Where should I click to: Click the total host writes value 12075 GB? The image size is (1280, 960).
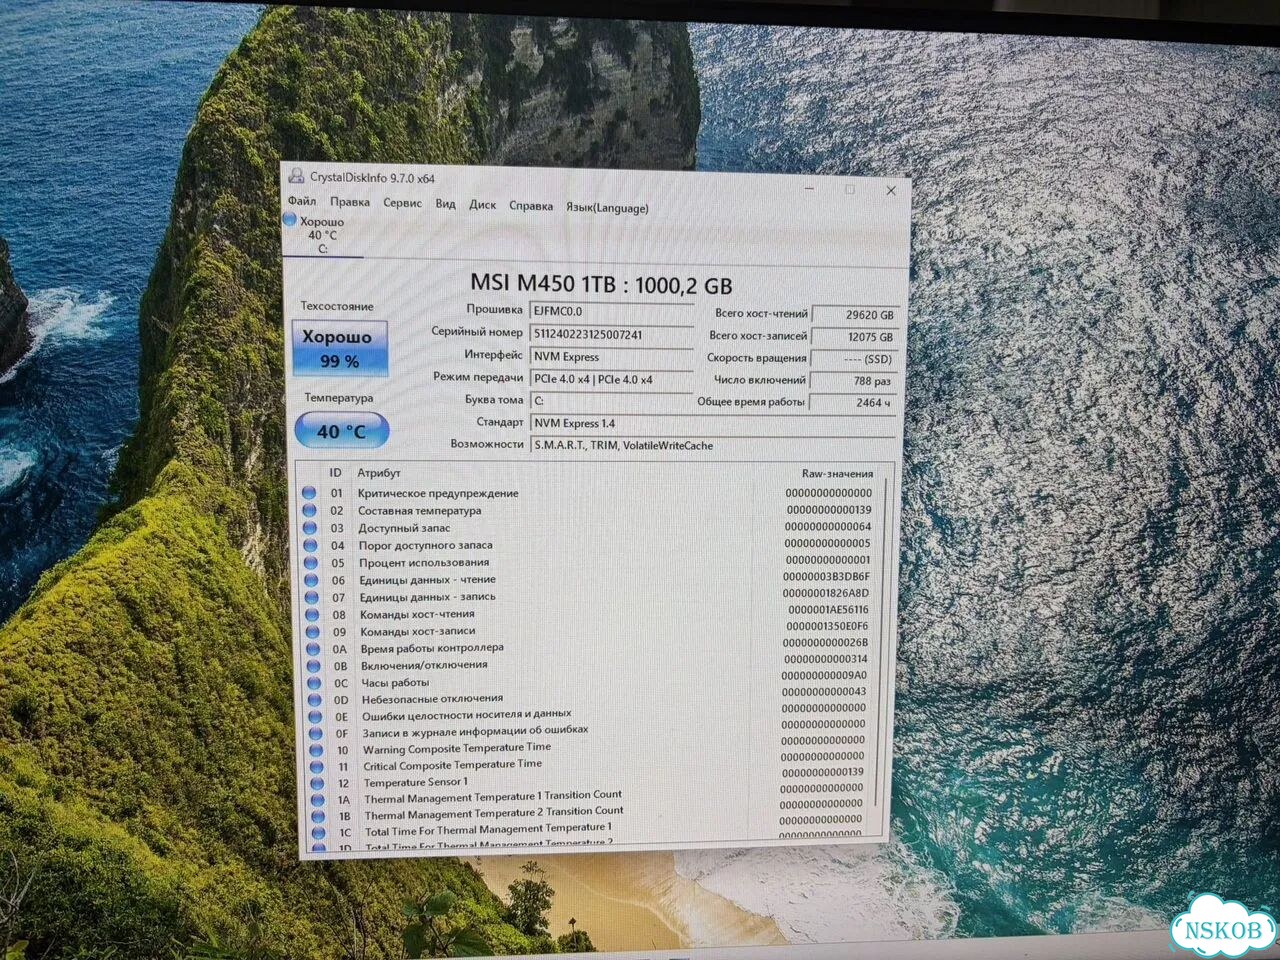pyautogui.click(x=854, y=337)
